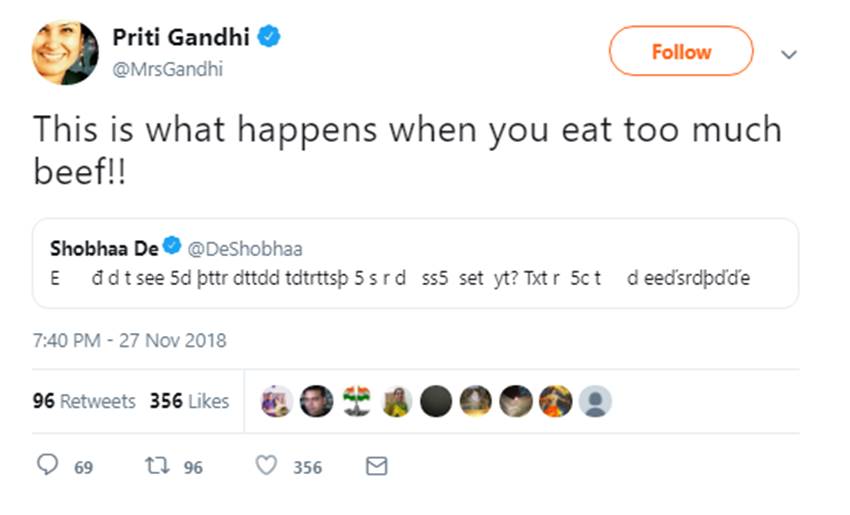Open the orange-toned liker avatar
The image size is (850, 515).
(556, 401)
